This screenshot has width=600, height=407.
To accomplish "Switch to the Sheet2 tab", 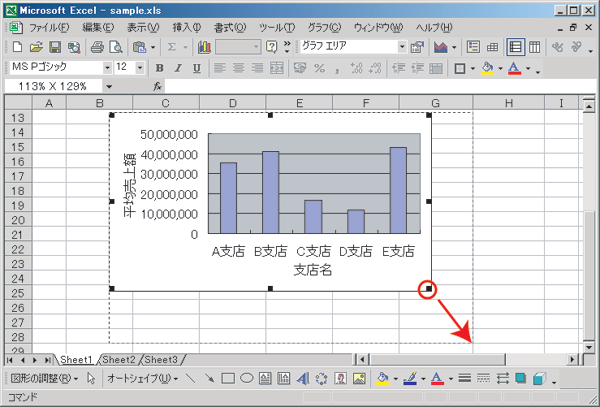I will [x=118, y=359].
